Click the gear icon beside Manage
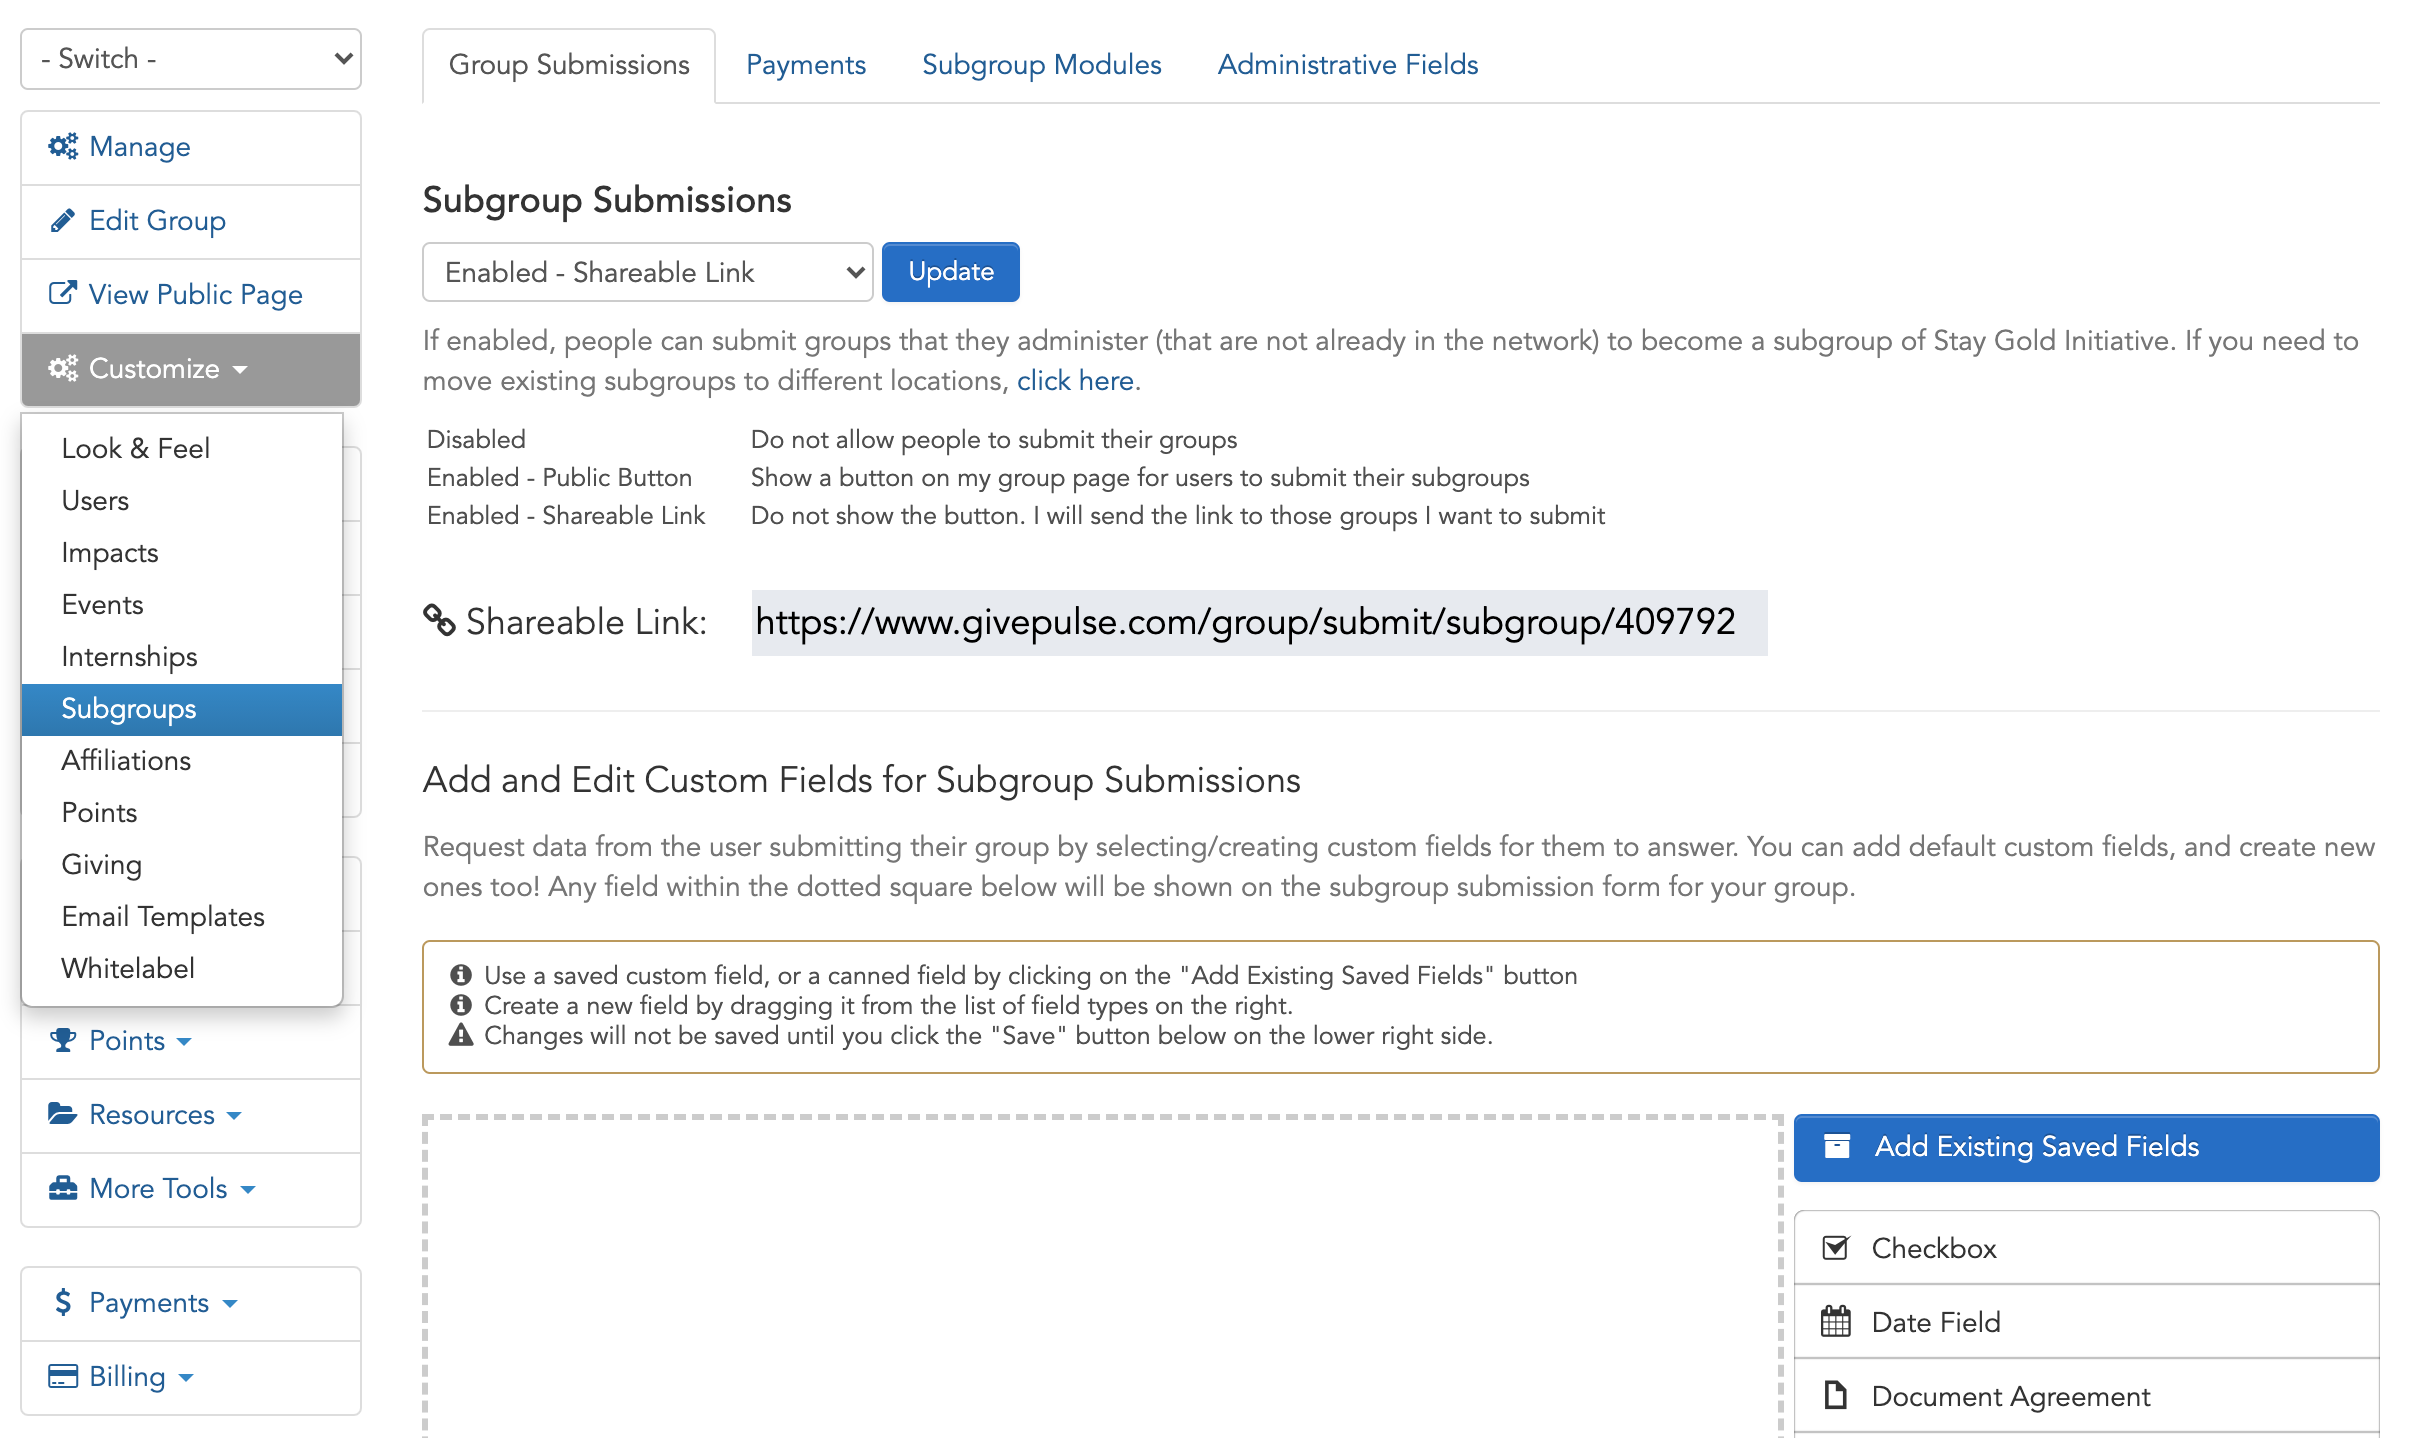The image size is (2420, 1438). [x=63, y=146]
